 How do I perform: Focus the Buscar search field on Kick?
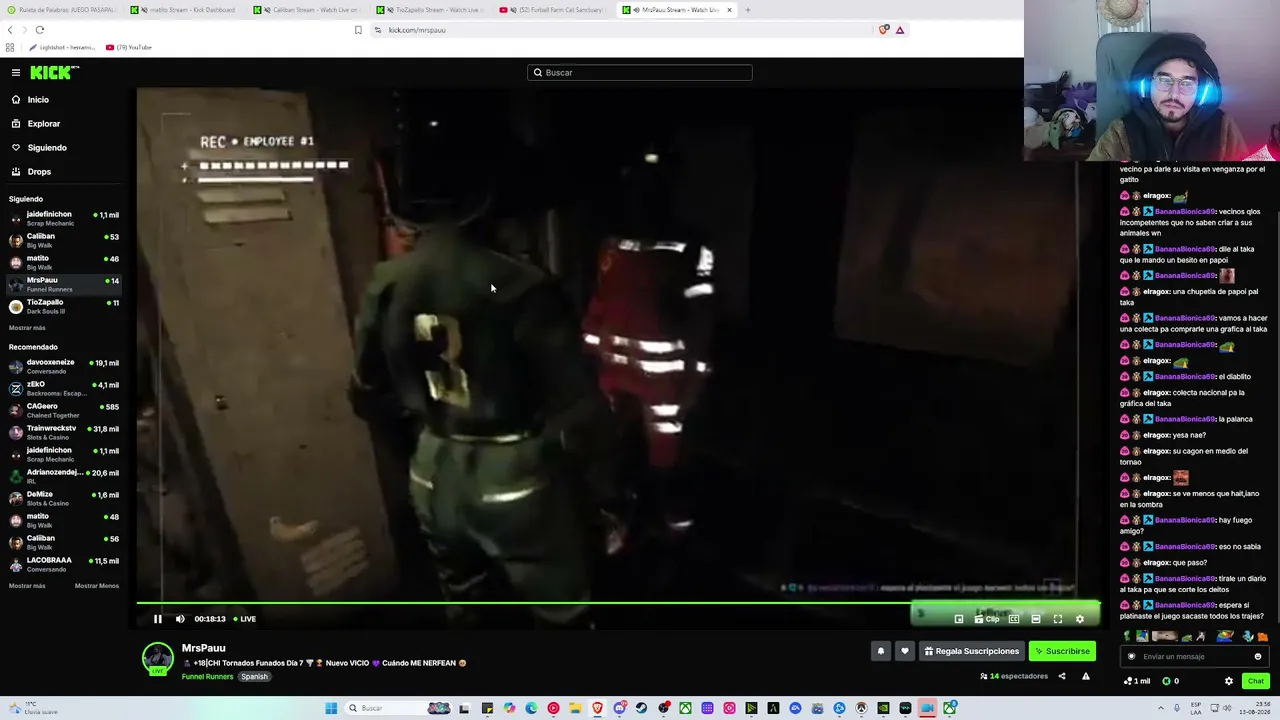point(640,72)
